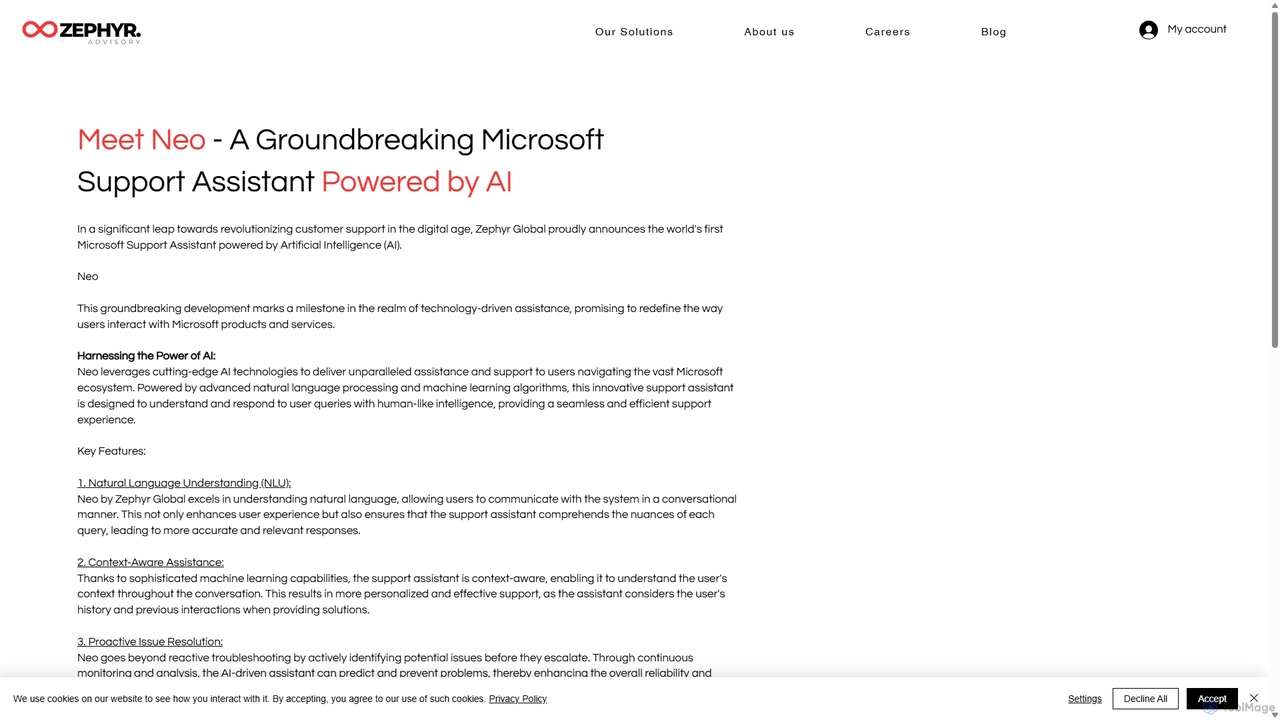1280x720 pixels.
Task: Go to the About us page
Action: (769, 32)
